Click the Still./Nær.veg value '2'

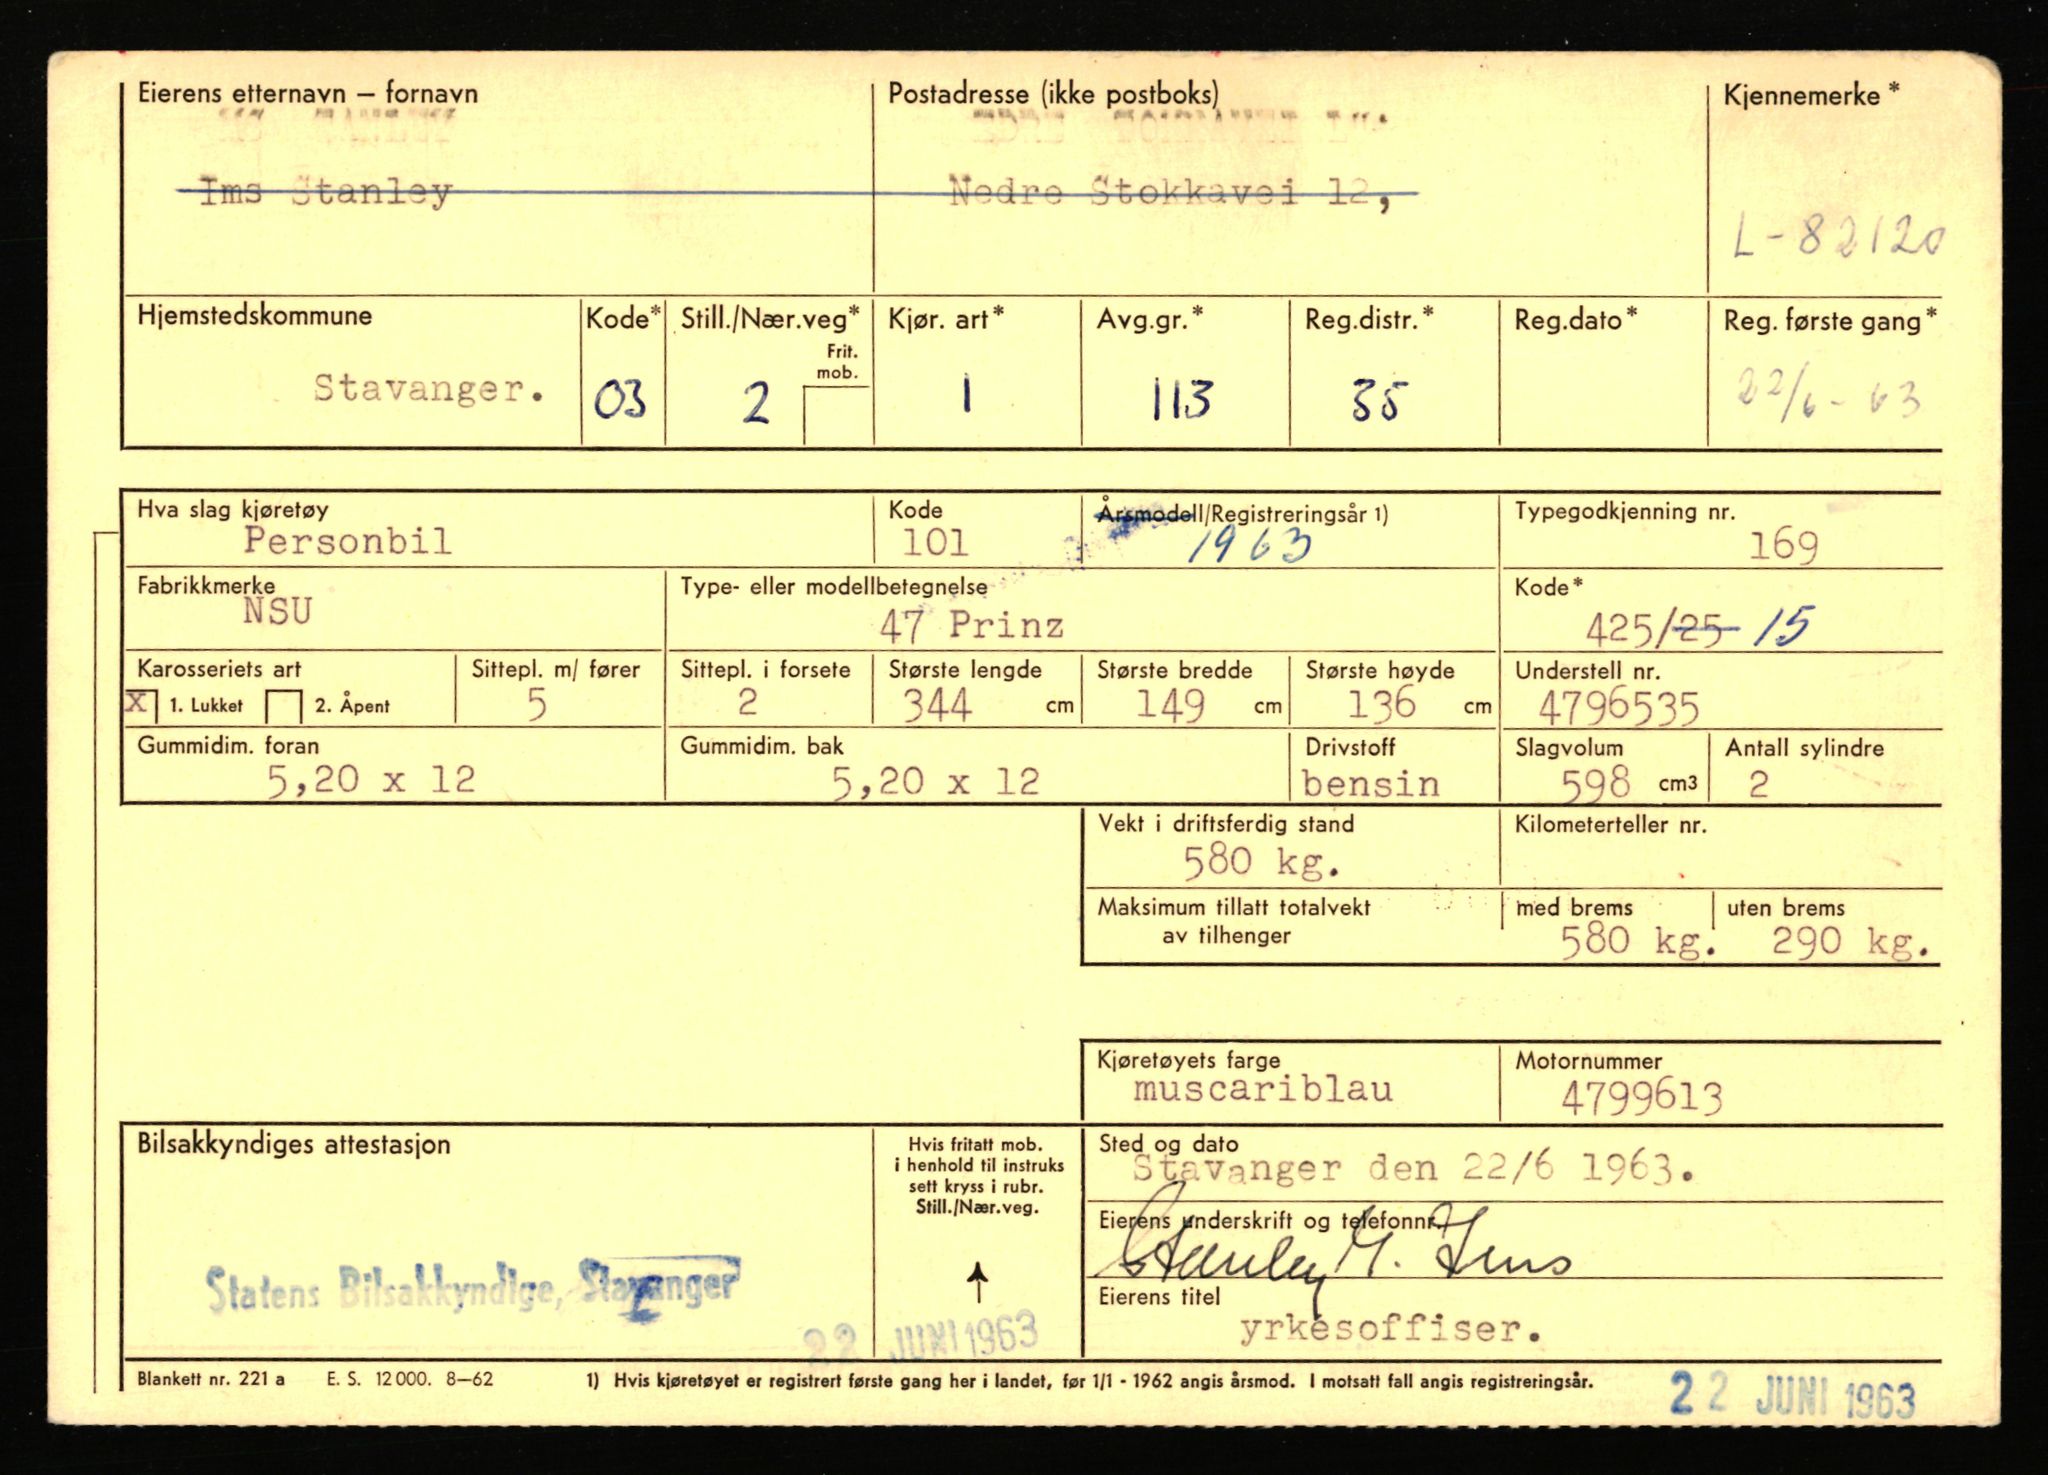[x=756, y=402]
